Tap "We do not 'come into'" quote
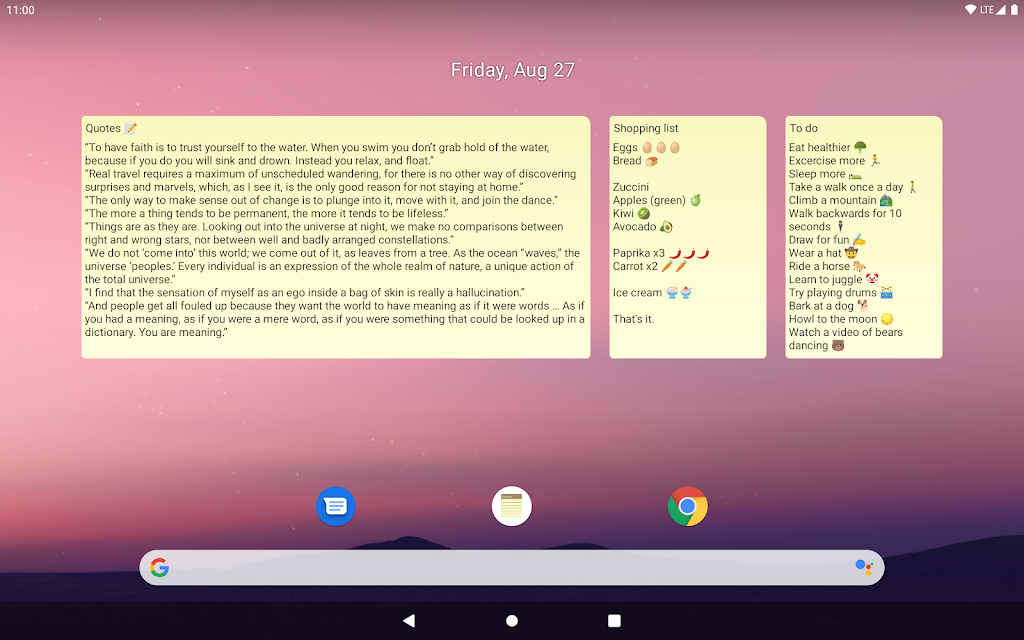Viewport: 1024px width, 640px height. [x=332, y=266]
